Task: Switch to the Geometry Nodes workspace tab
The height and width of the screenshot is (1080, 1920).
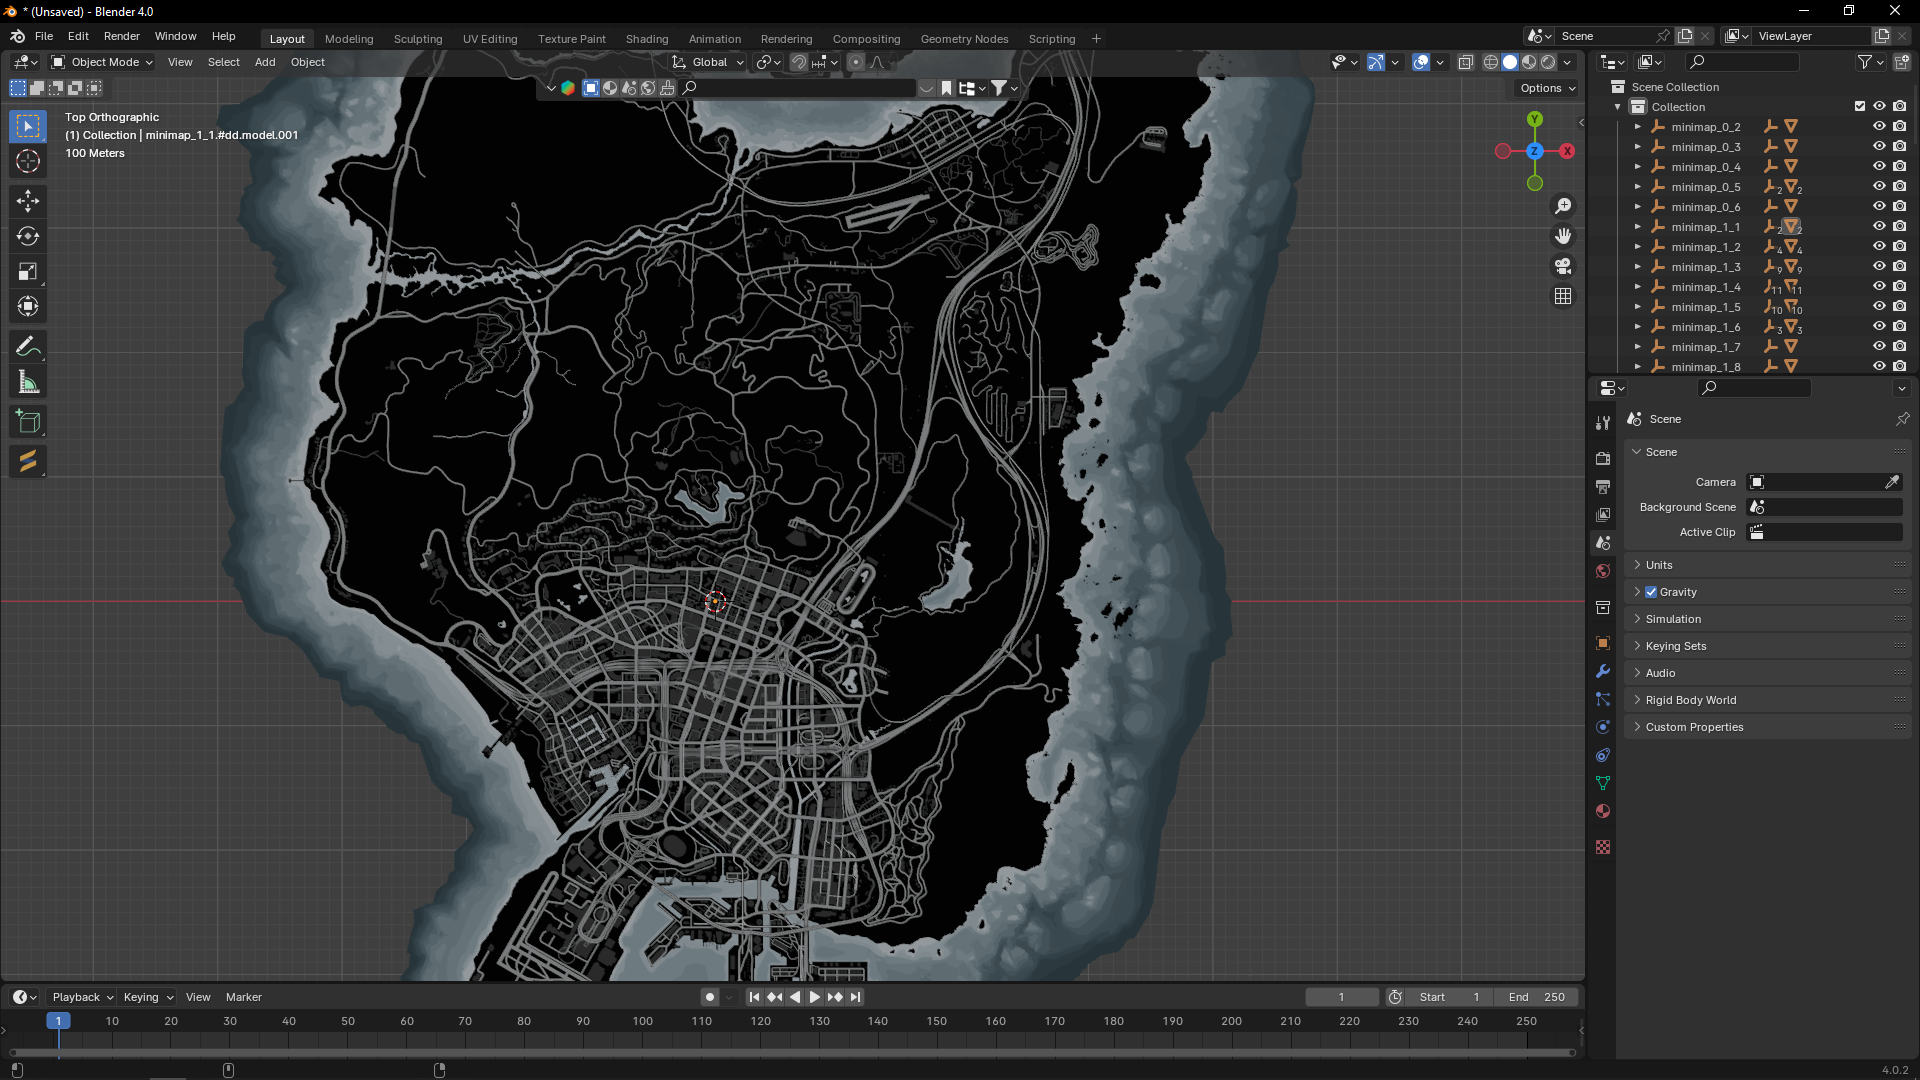Action: [x=964, y=39]
